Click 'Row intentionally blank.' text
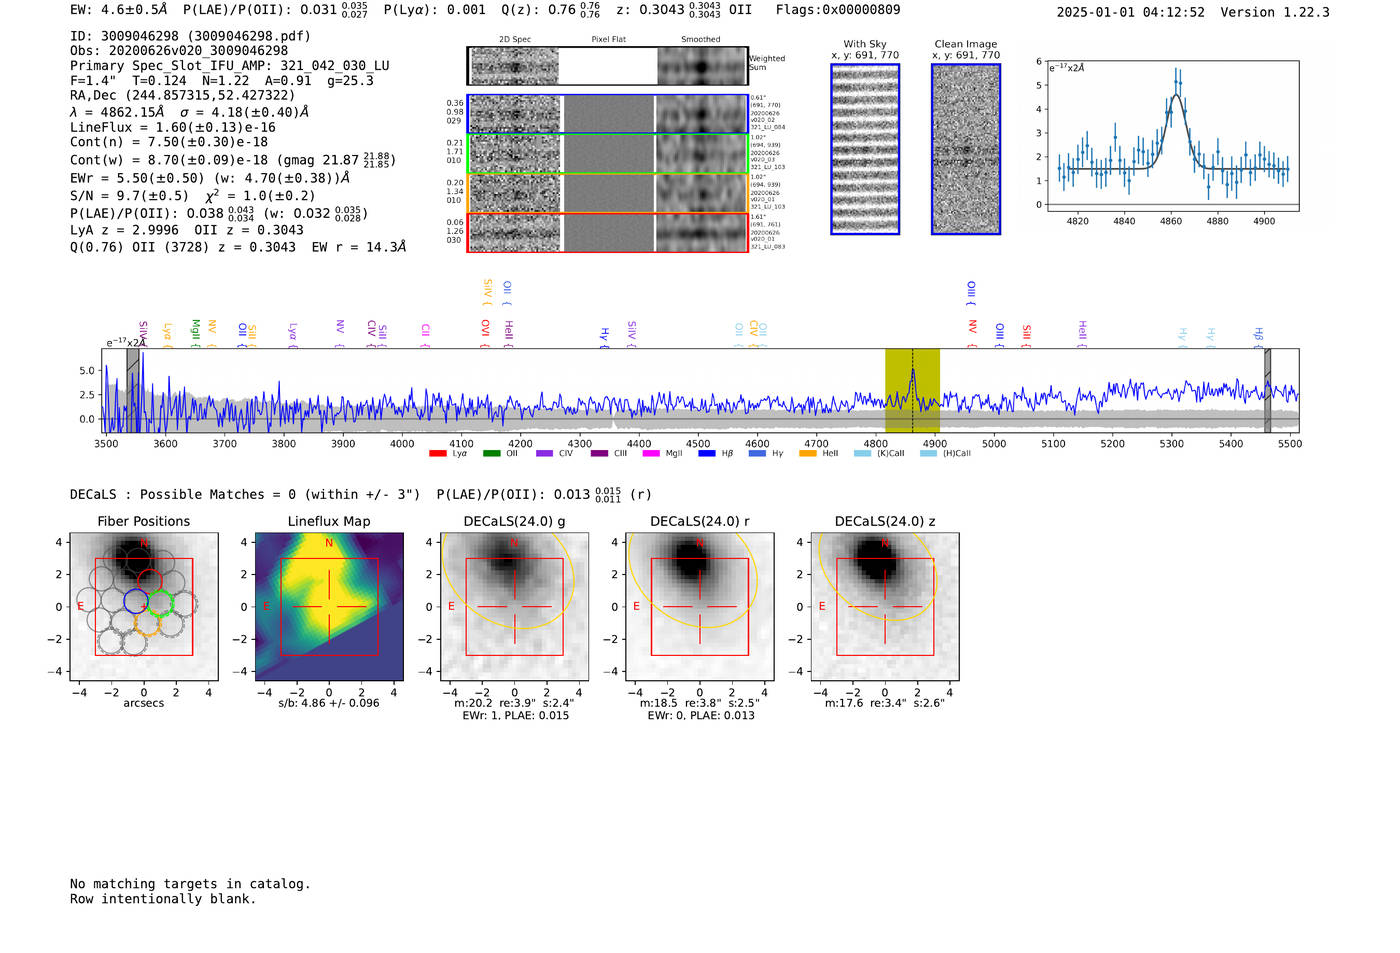 163,899
